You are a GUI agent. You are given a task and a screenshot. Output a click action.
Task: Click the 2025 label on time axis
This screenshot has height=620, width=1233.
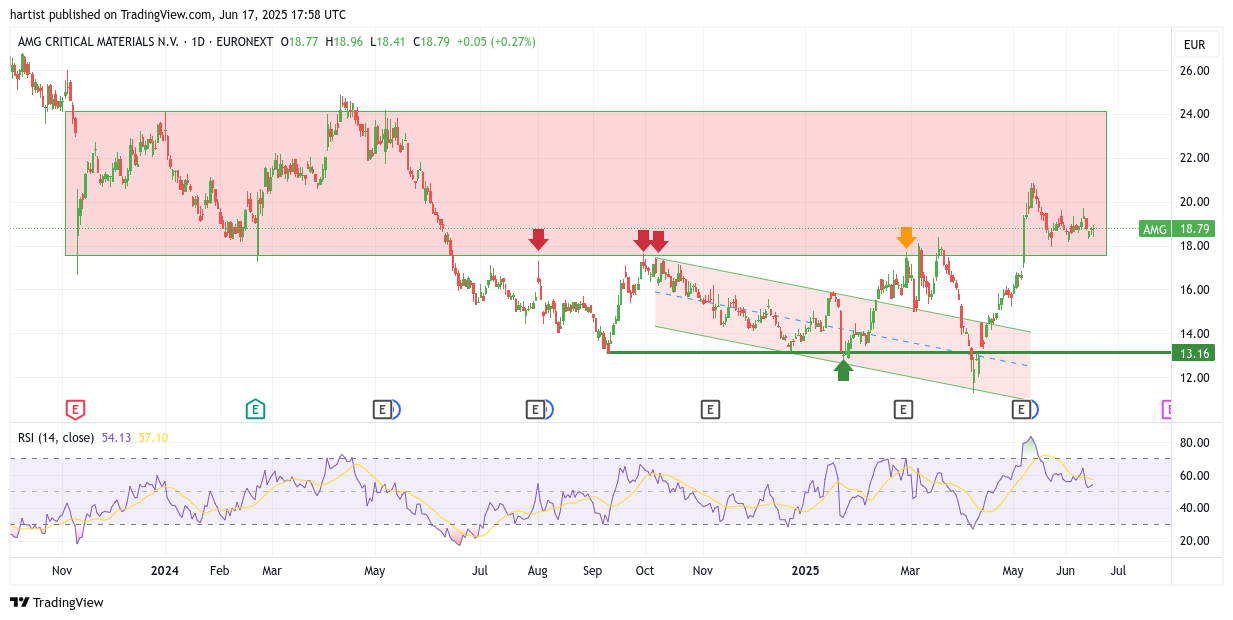(805, 571)
